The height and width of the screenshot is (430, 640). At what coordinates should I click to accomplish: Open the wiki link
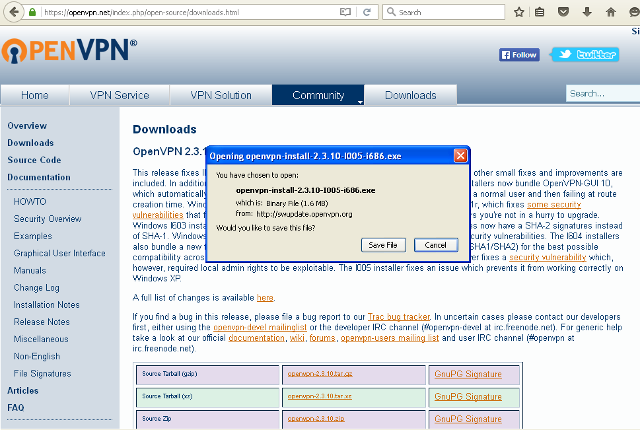coord(297,338)
